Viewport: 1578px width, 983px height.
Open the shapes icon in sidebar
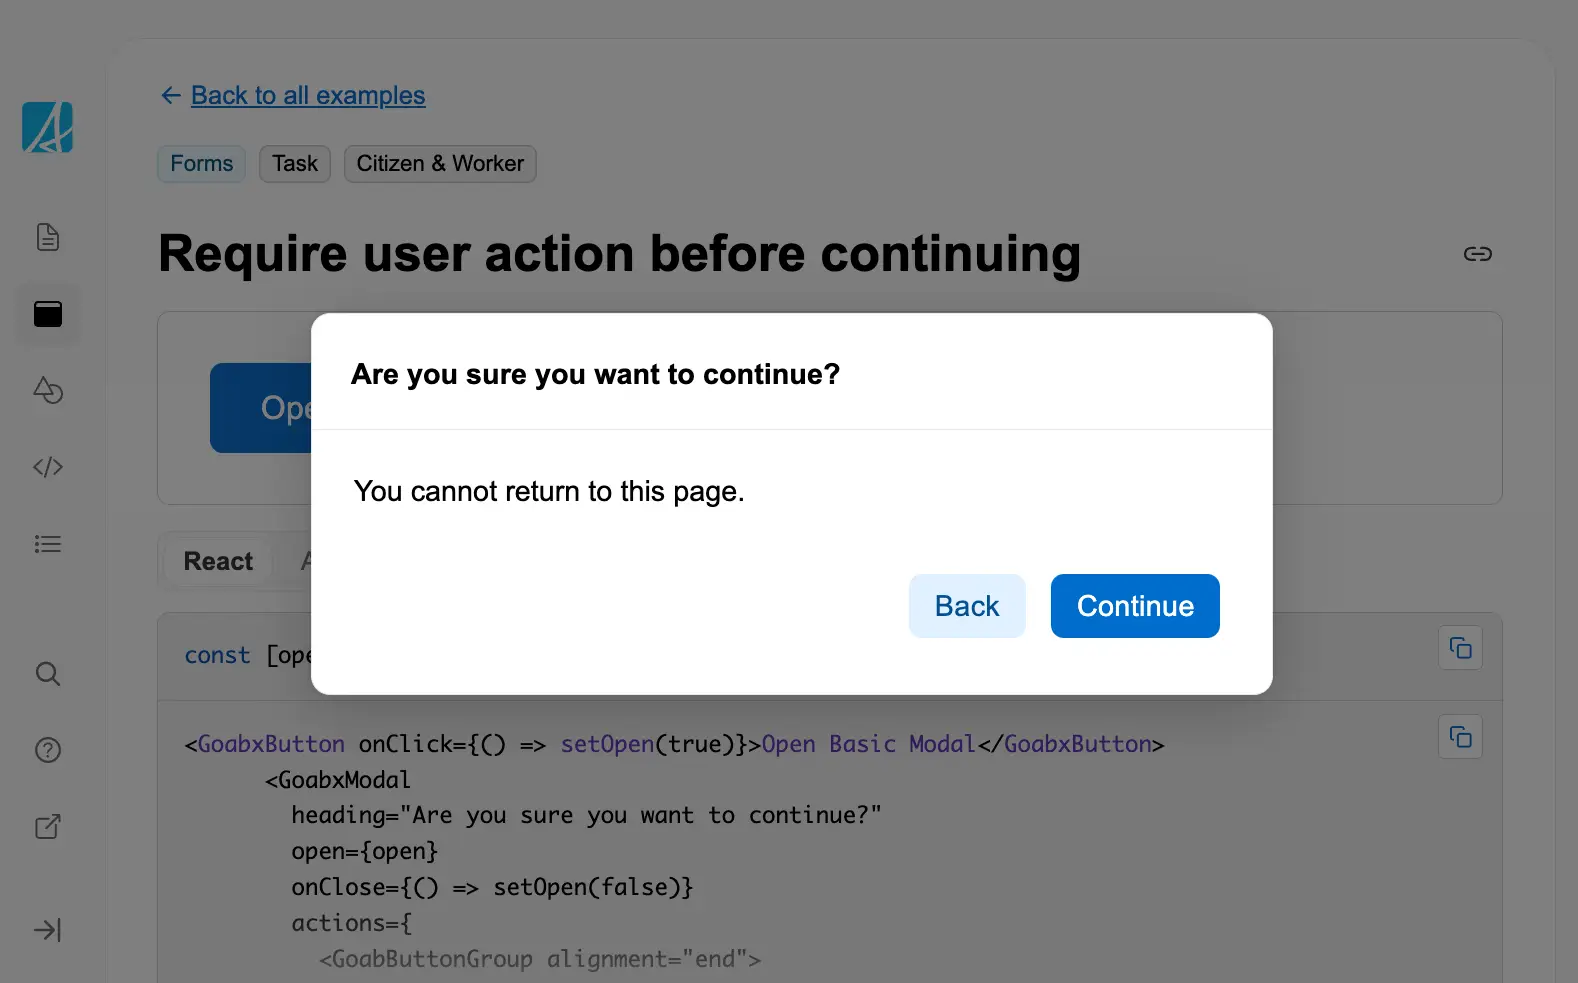click(48, 390)
